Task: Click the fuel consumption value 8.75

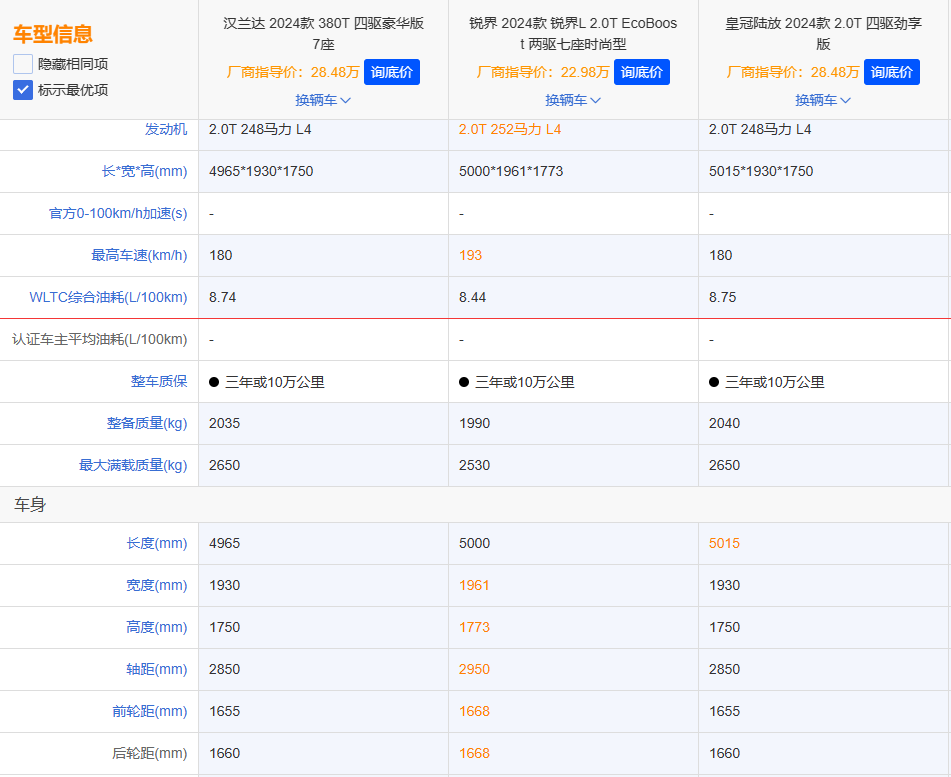Action: (722, 297)
